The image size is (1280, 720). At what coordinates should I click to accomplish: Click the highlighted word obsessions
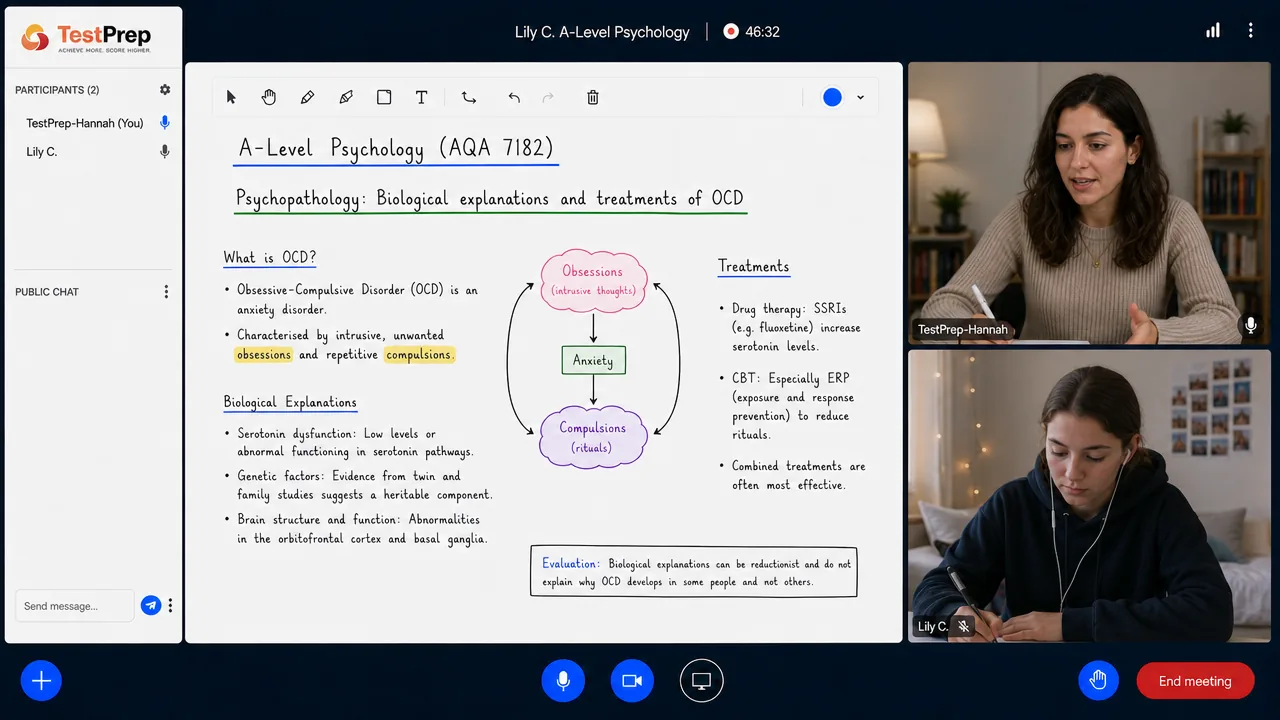click(264, 355)
